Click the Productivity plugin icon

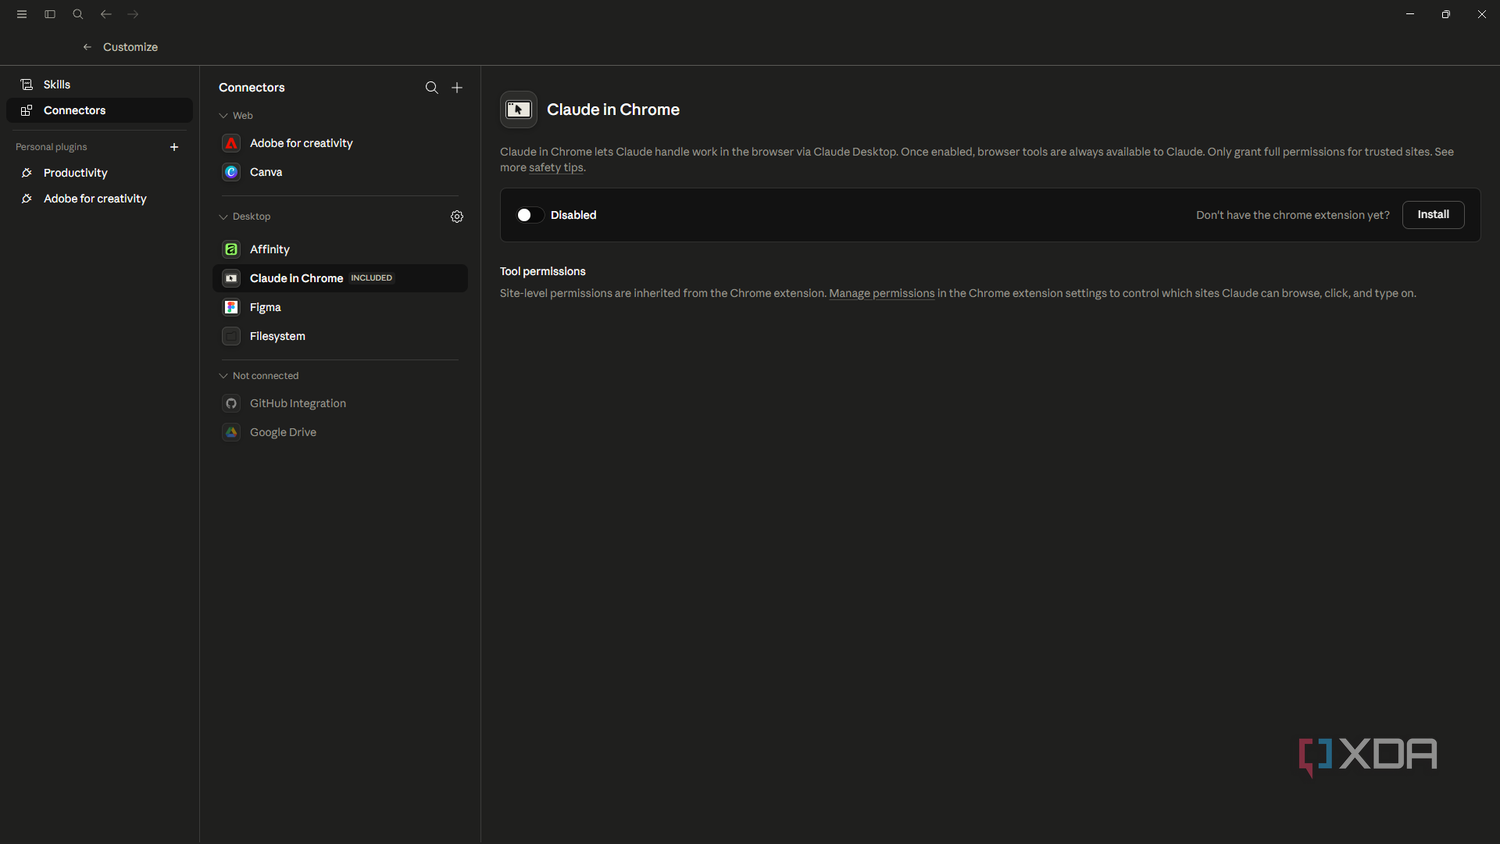(x=27, y=173)
